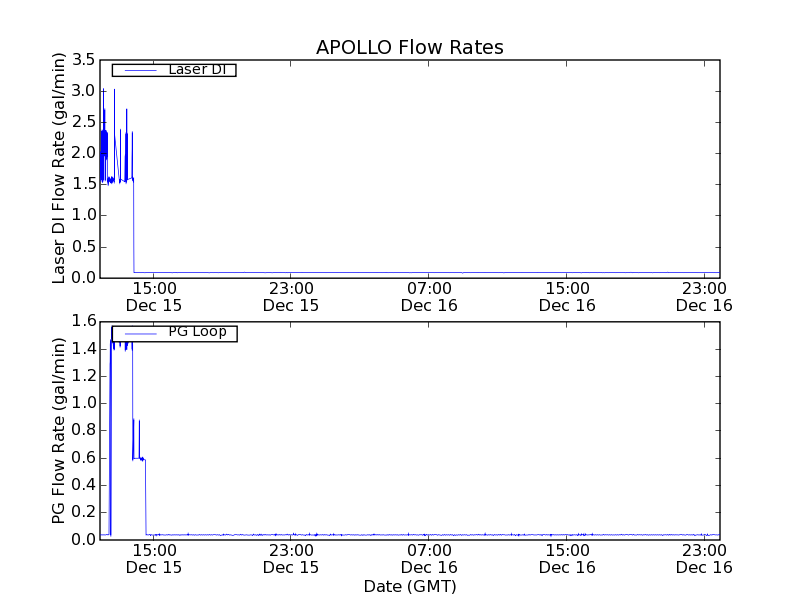800x600 pixels.
Task: Click the 2.0 tick on the Laser DI y-axis
Action: (x=83, y=153)
